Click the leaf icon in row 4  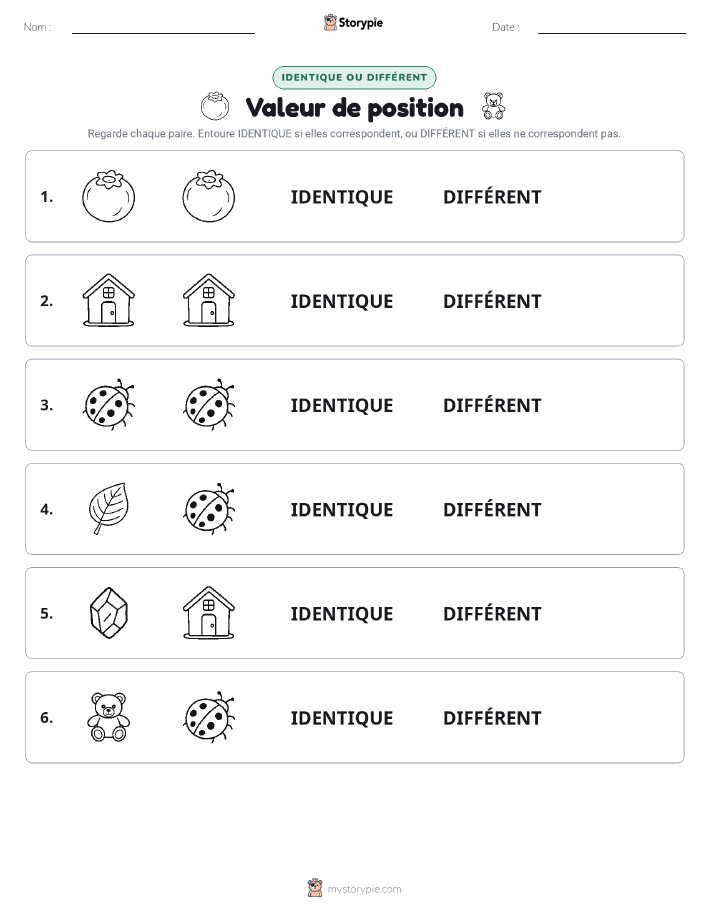coord(109,508)
